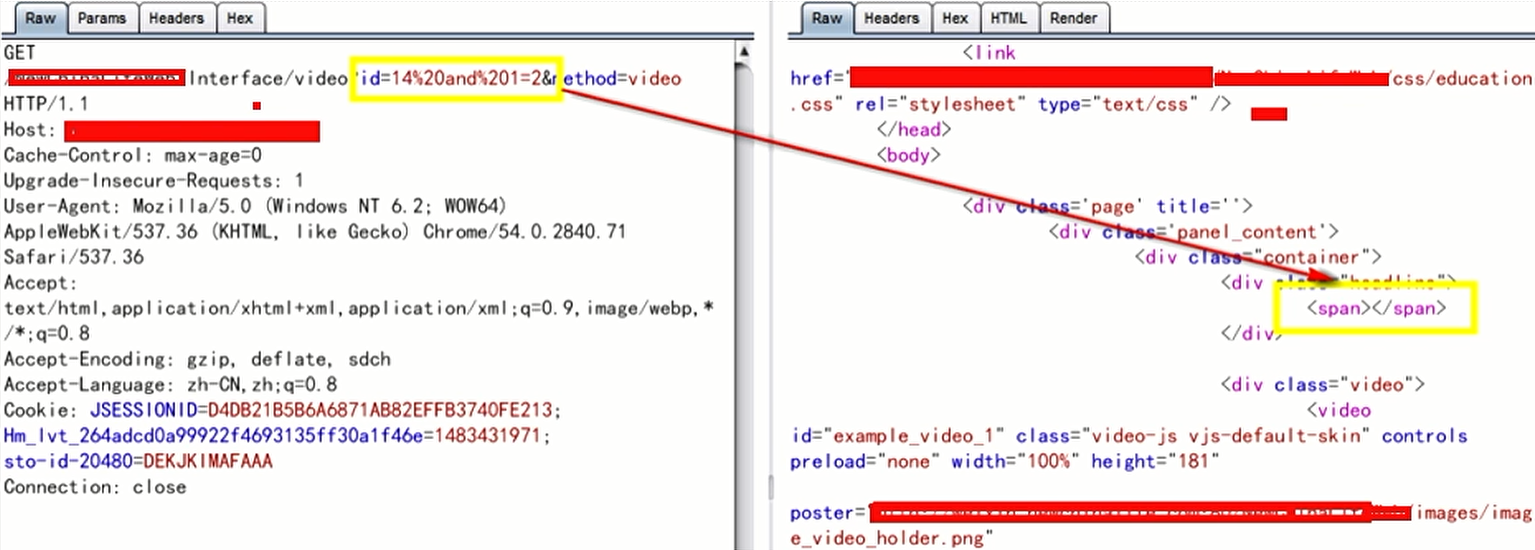Click the <body> tag in response
This screenshot has height=550, width=1535.
click(909, 155)
